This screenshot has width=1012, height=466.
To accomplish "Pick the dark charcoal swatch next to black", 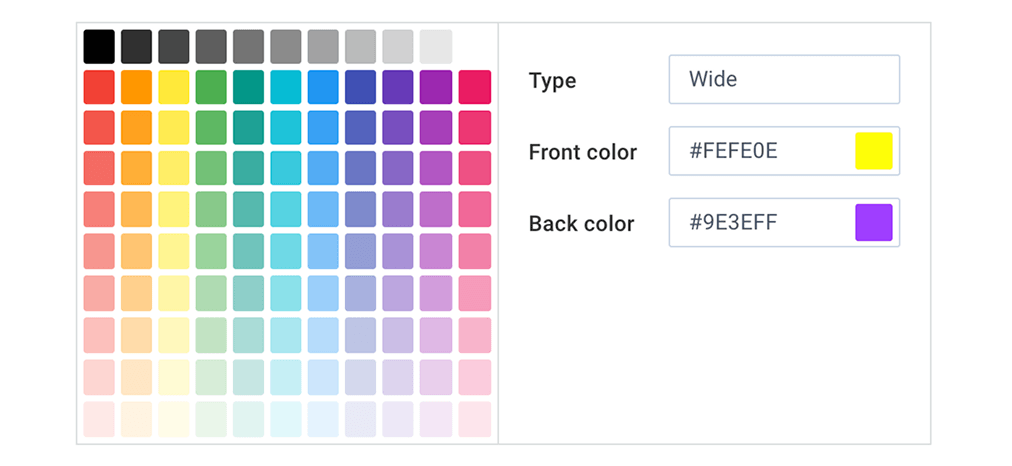I will point(137,46).
